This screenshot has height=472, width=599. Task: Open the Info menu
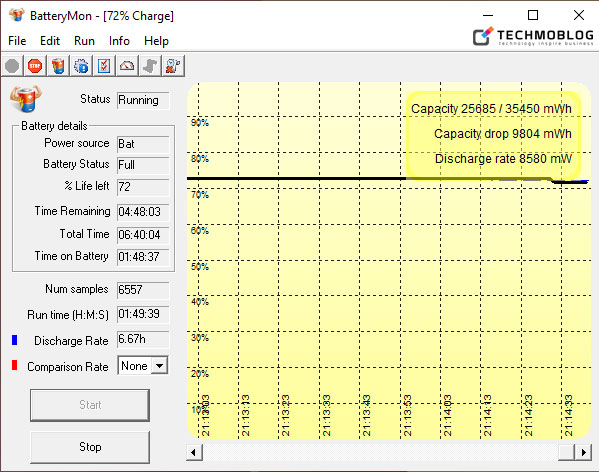(119, 41)
